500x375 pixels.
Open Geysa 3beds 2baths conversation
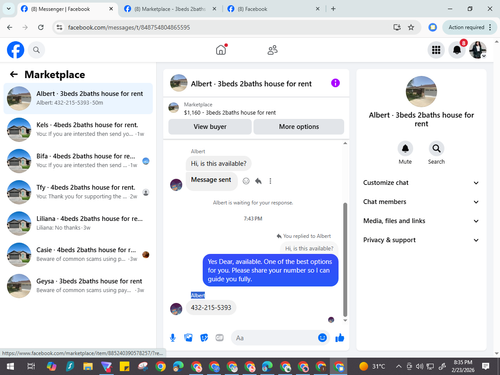(78, 286)
